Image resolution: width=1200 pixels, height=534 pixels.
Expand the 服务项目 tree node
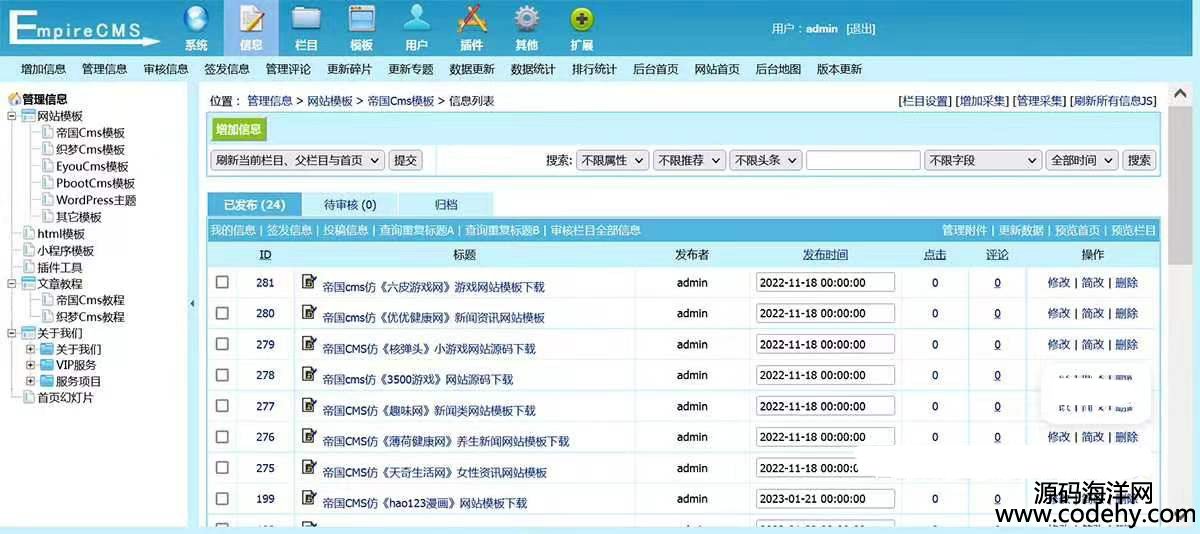pyautogui.click(x=30, y=381)
